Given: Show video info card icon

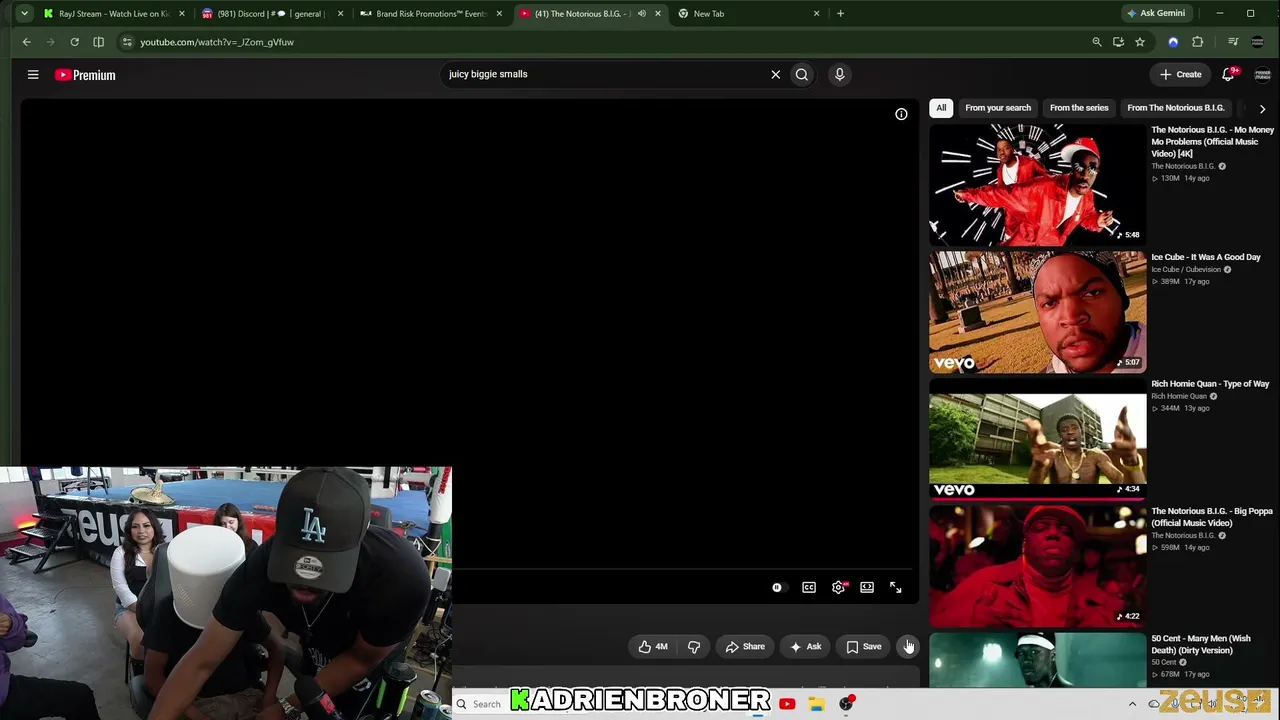Looking at the screenshot, I should (901, 114).
